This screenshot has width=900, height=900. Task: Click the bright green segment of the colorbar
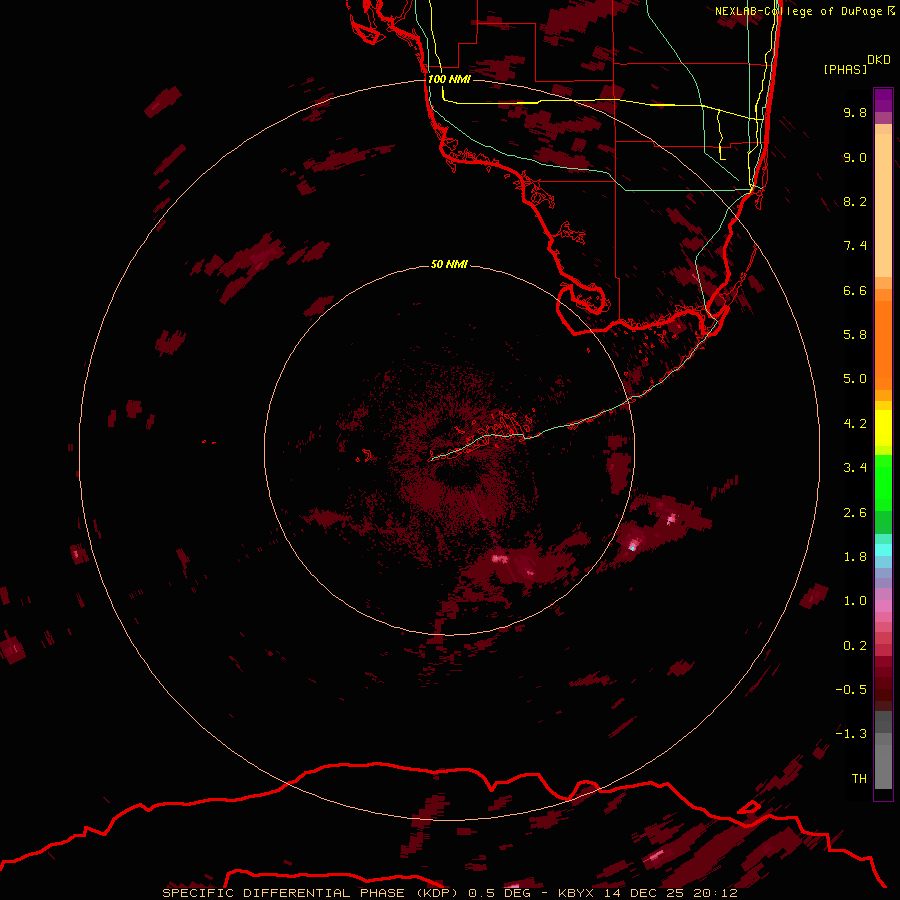pos(883,482)
